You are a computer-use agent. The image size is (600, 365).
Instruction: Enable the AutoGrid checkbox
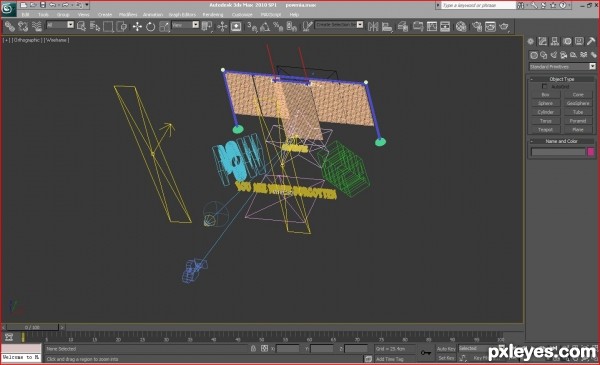(545, 86)
